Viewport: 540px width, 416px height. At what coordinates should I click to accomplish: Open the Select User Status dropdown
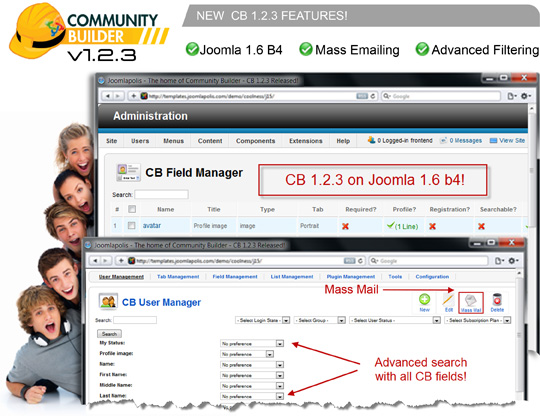pos(395,320)
